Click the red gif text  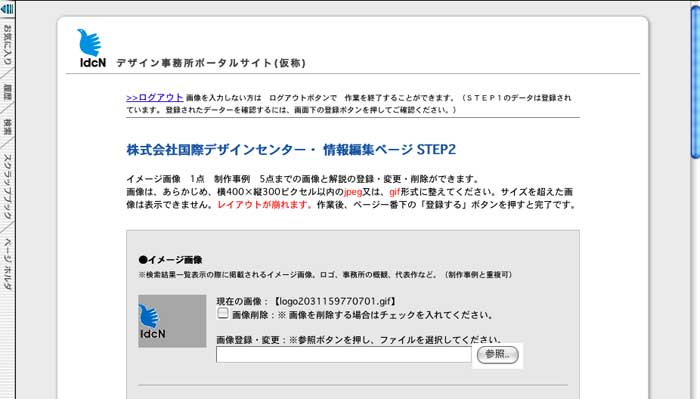pos(395,192)
